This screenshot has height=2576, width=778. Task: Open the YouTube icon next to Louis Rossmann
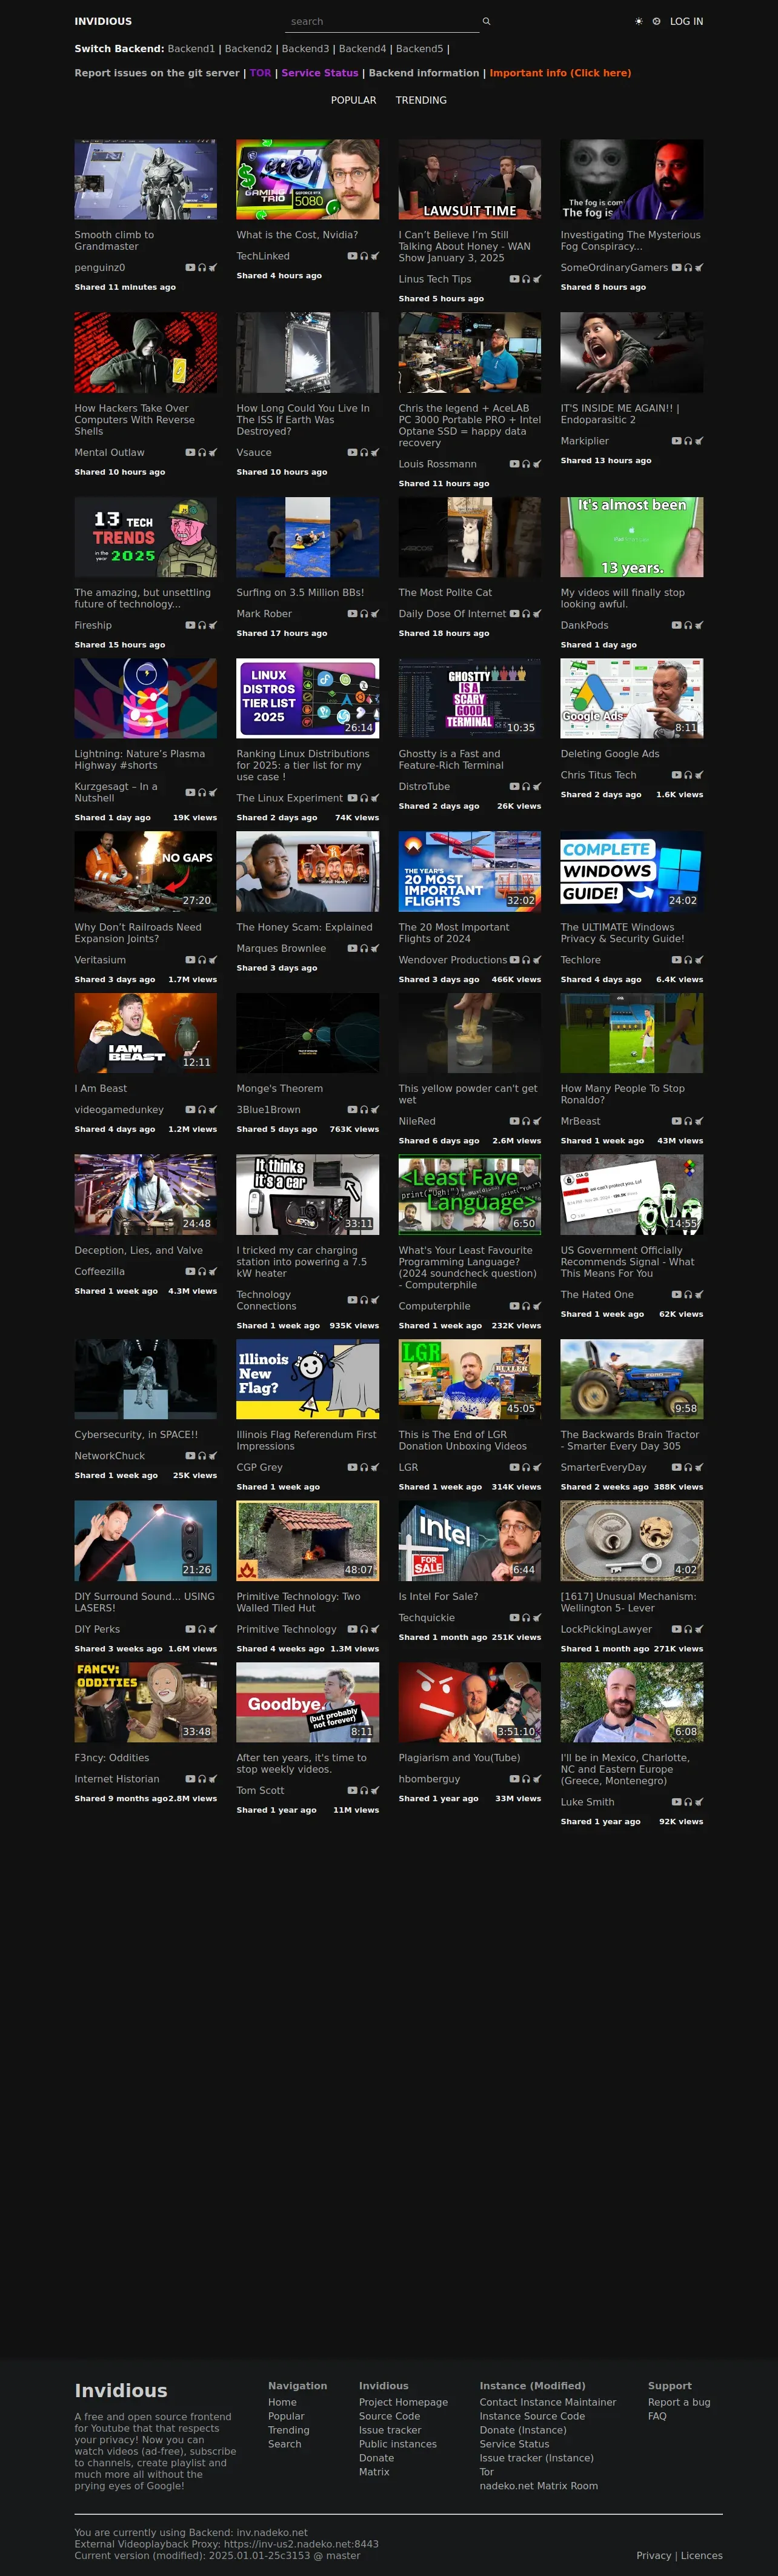pyautogui.click(x=514, y=464)
